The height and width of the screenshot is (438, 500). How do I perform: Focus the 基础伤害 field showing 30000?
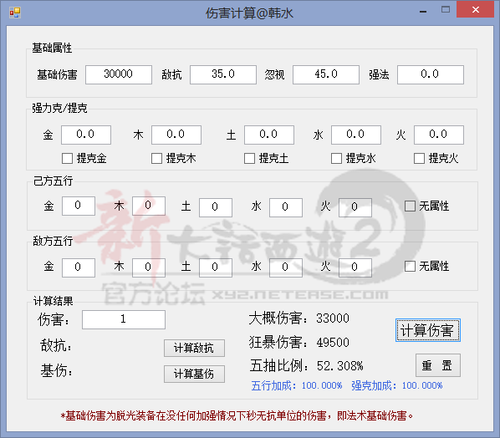click(x=118, y=74)
